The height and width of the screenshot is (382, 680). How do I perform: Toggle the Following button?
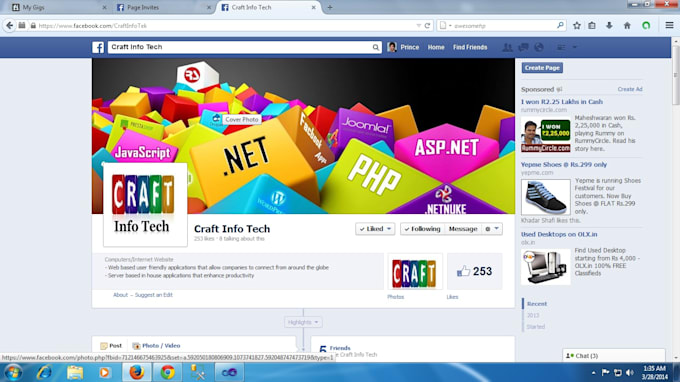422,229
